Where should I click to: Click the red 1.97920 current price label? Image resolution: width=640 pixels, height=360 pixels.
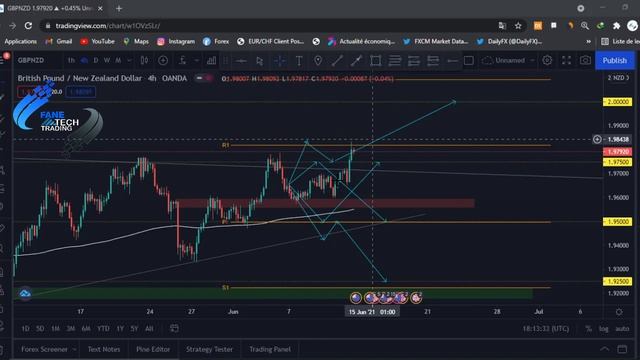tap(618, 152)
